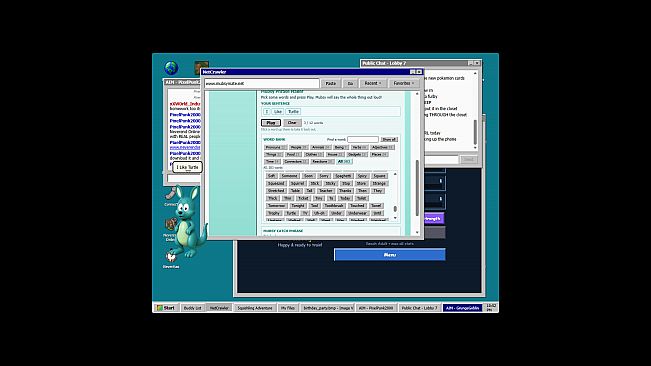Click the 'I Like Turtle' speech bubble
Screen dimensions: 651x366
tap(187, 167)
